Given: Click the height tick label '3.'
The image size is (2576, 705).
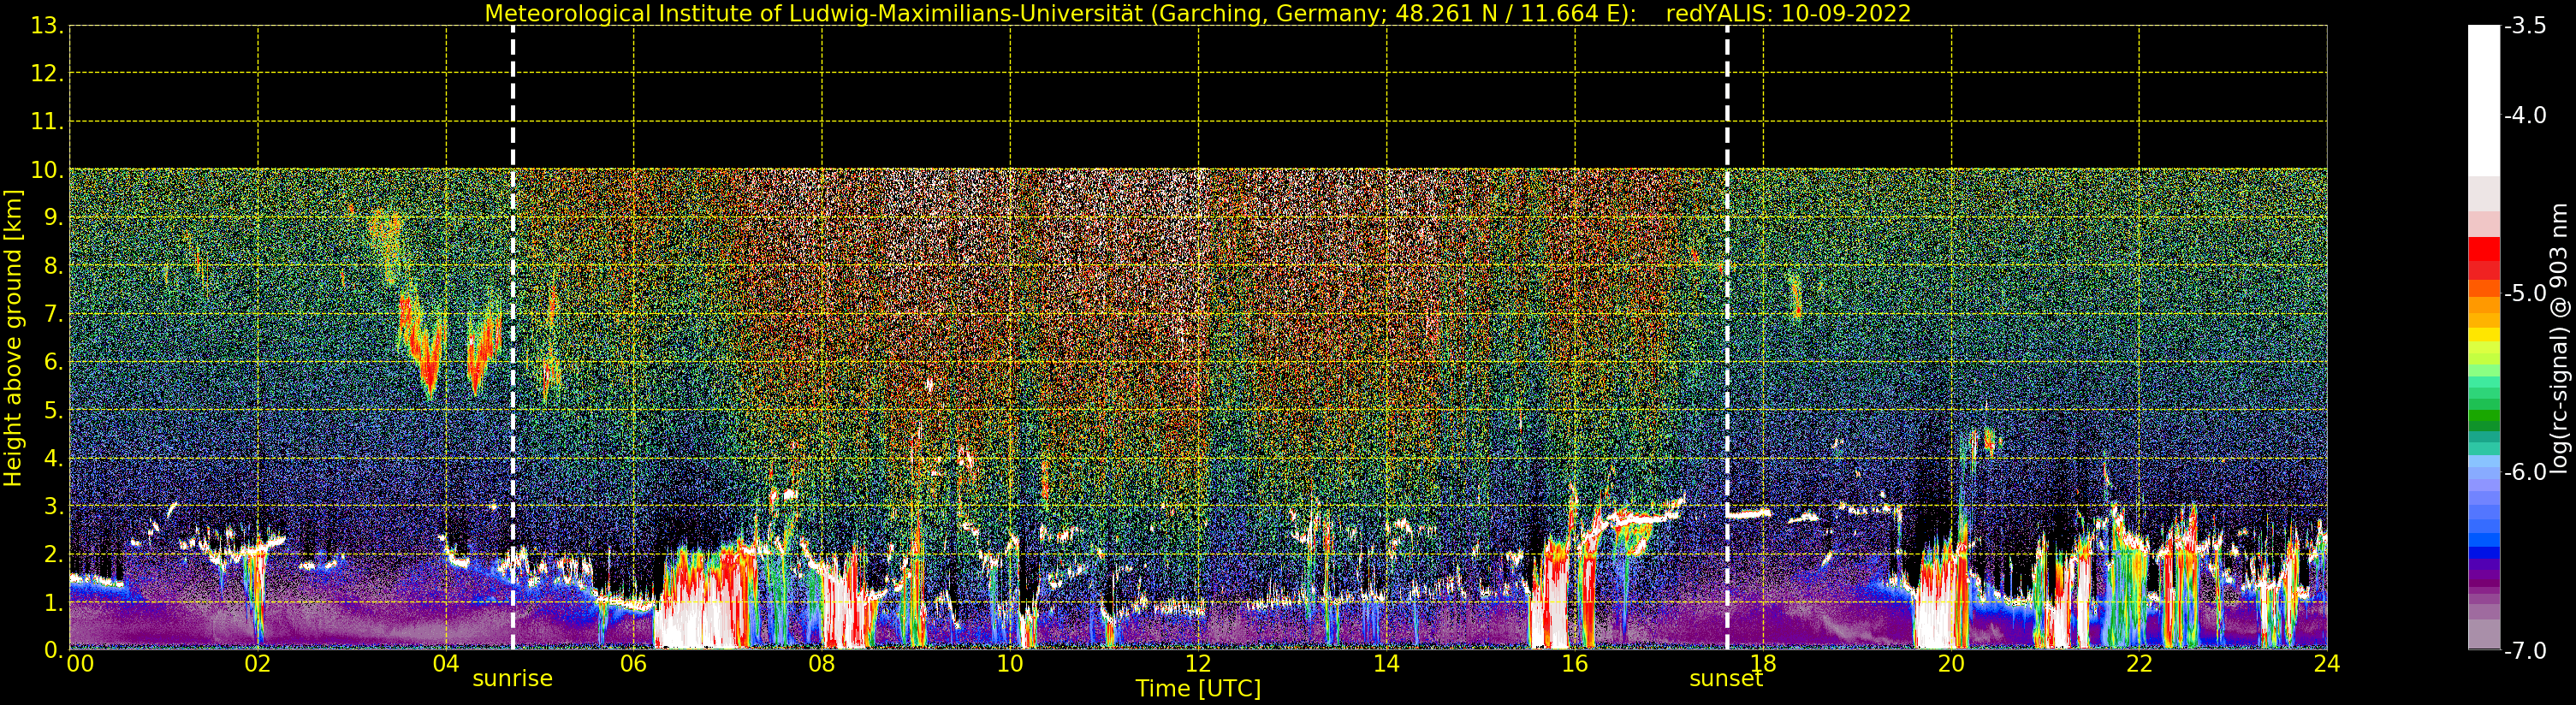Looking at the screenshot, I should point(54,506).
